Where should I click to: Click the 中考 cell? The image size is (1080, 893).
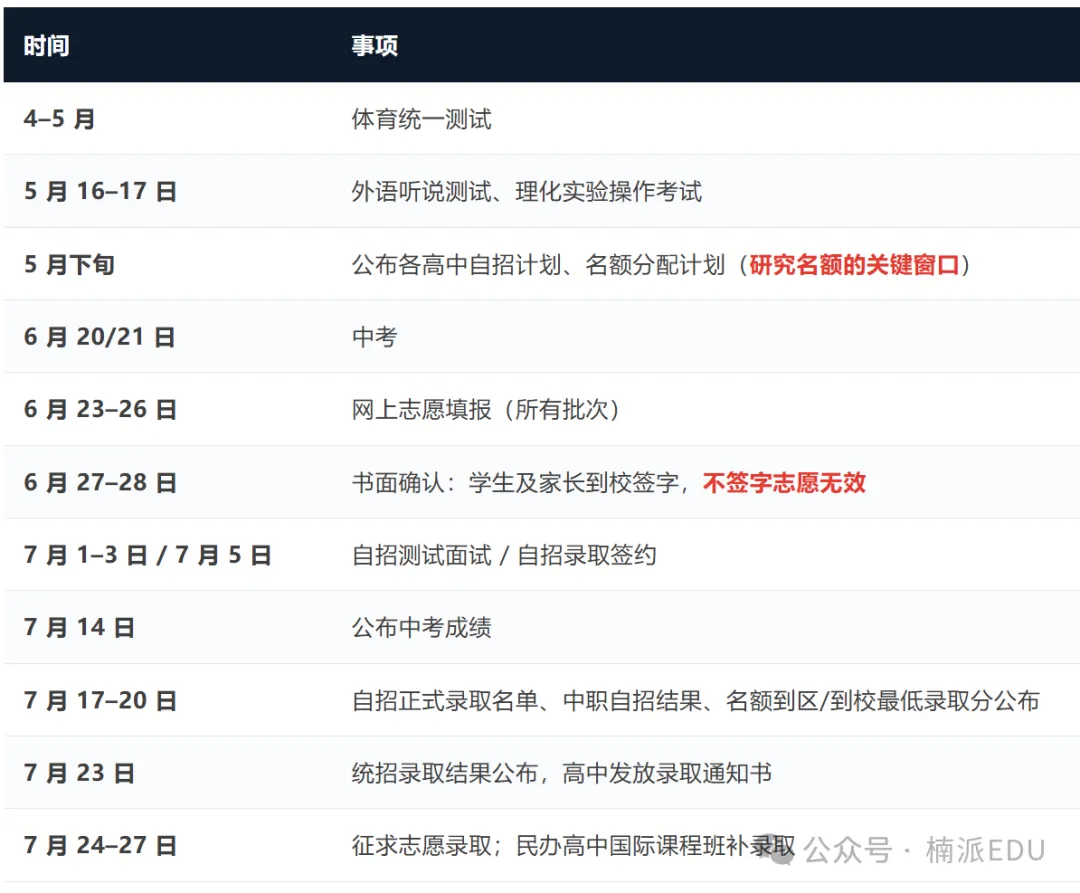374,337
